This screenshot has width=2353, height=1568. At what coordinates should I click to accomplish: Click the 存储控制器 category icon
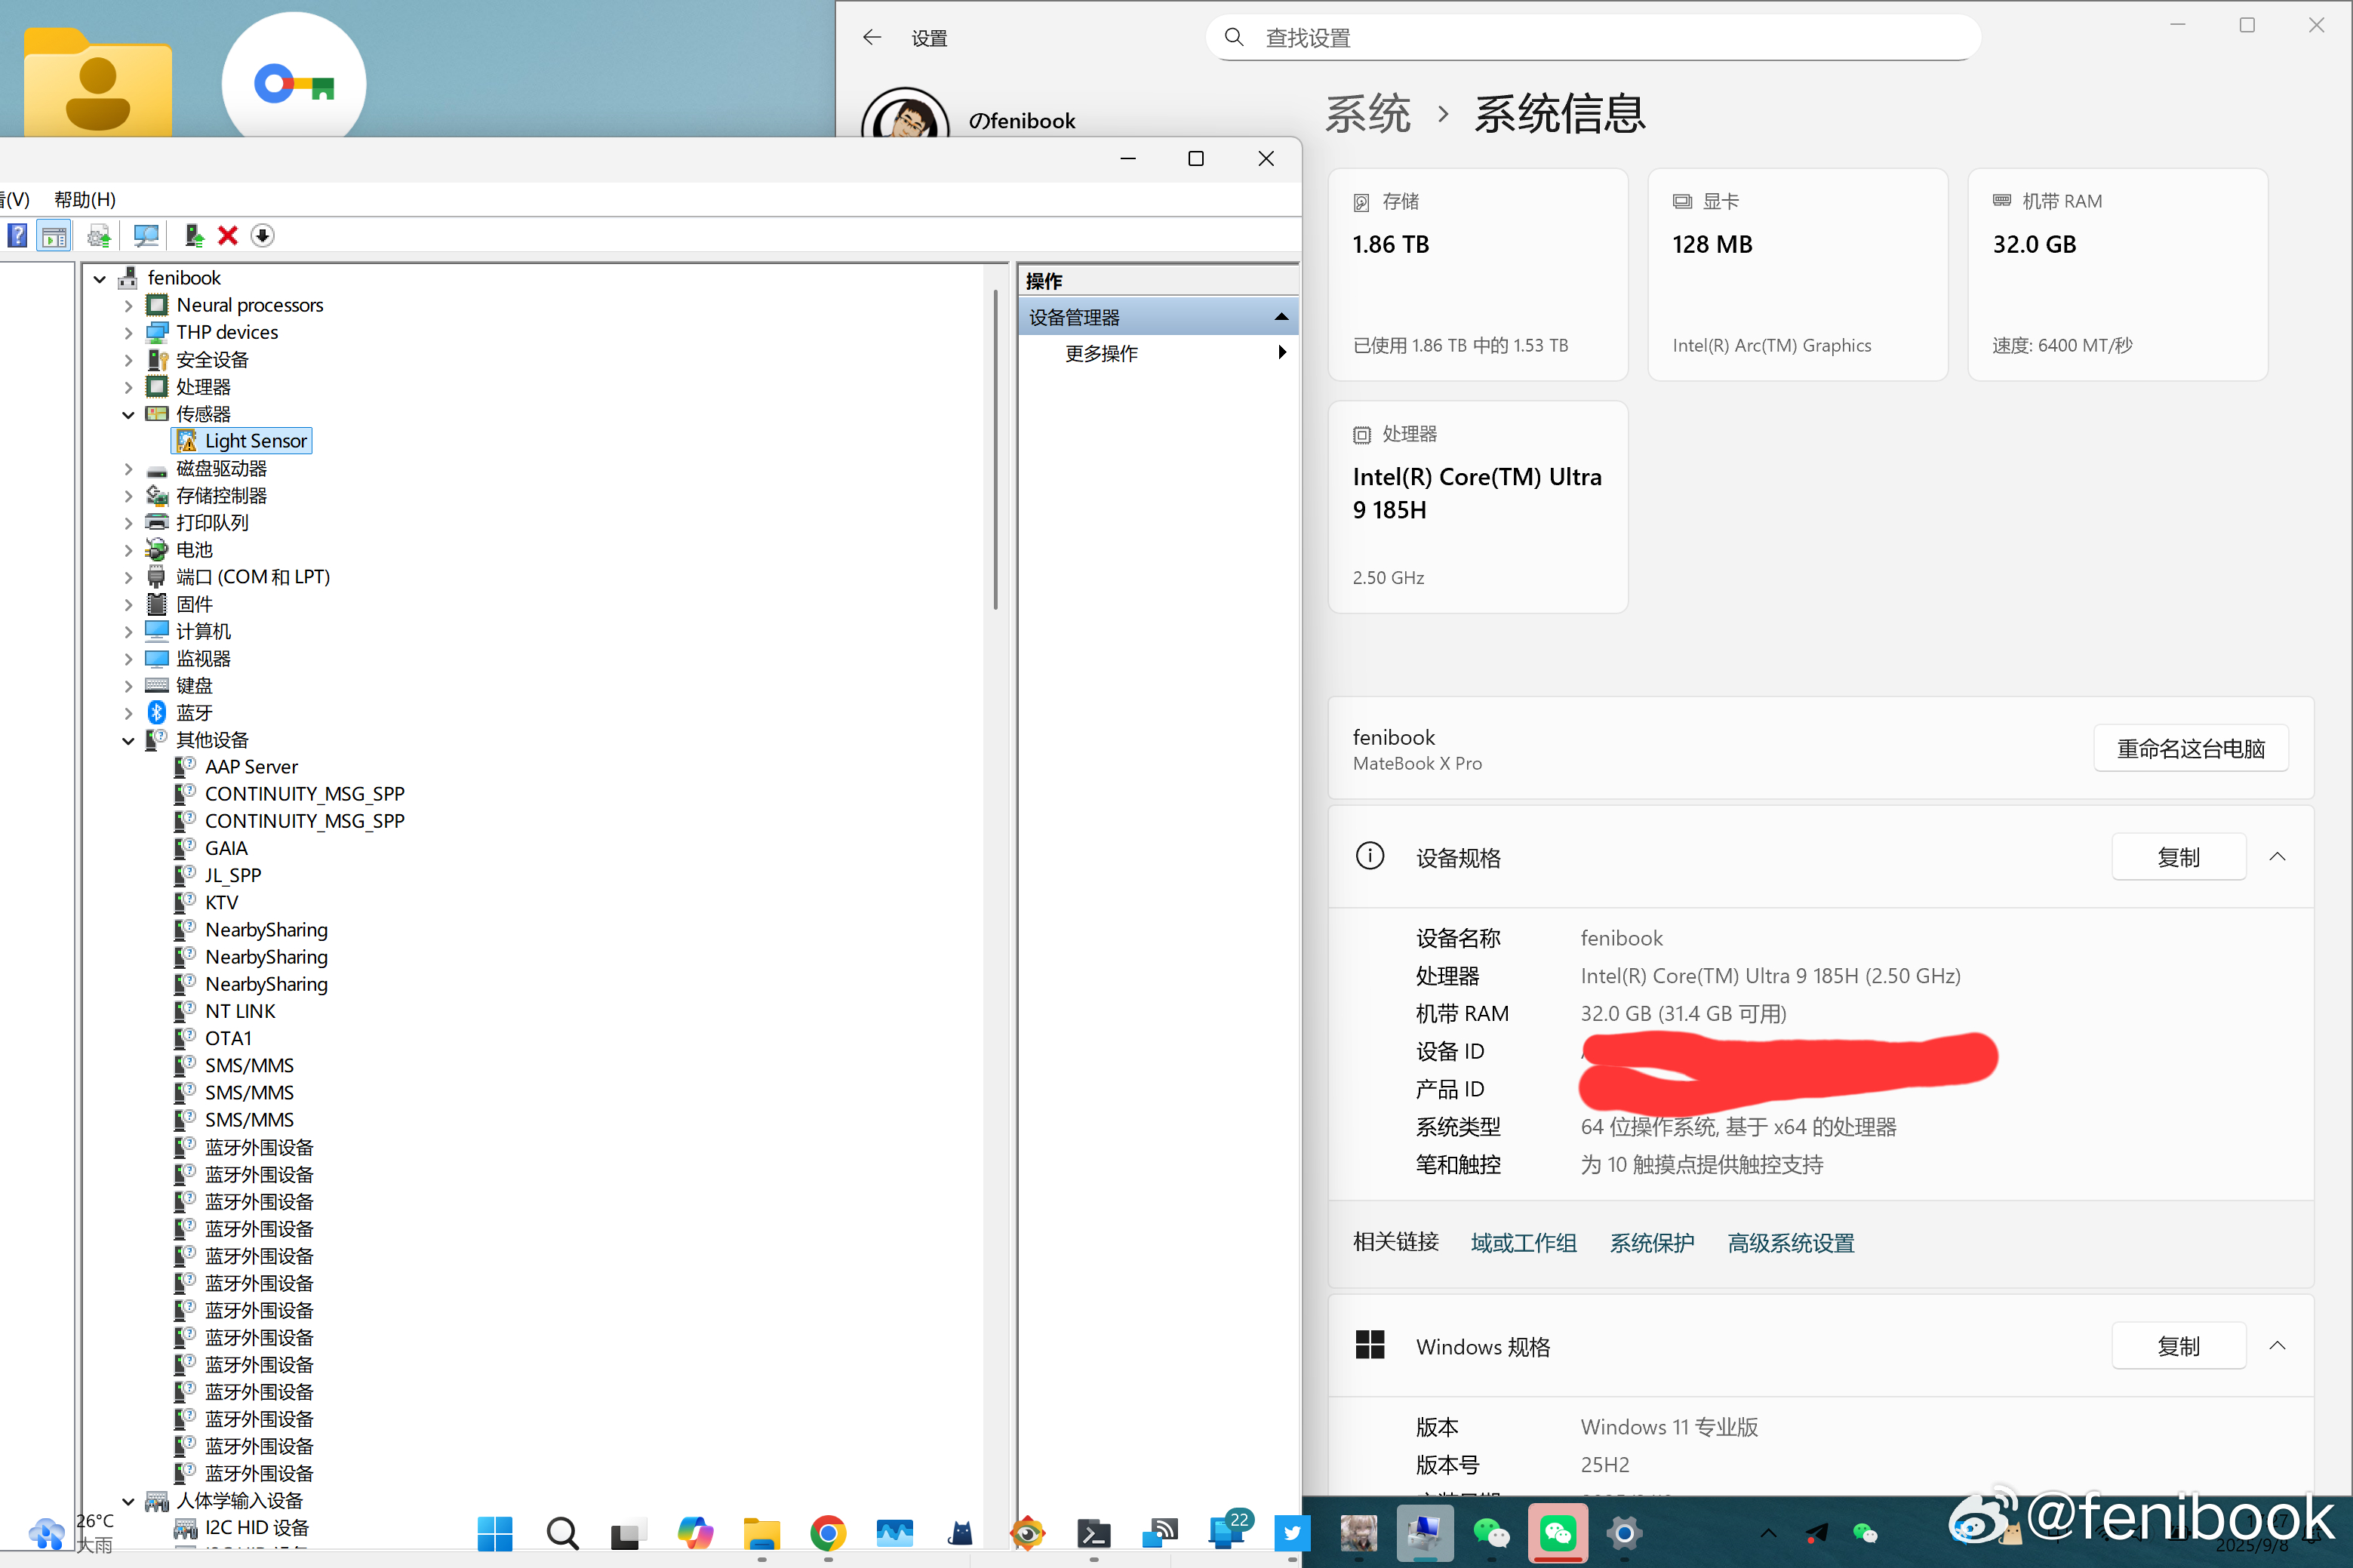tap(157, 496)
